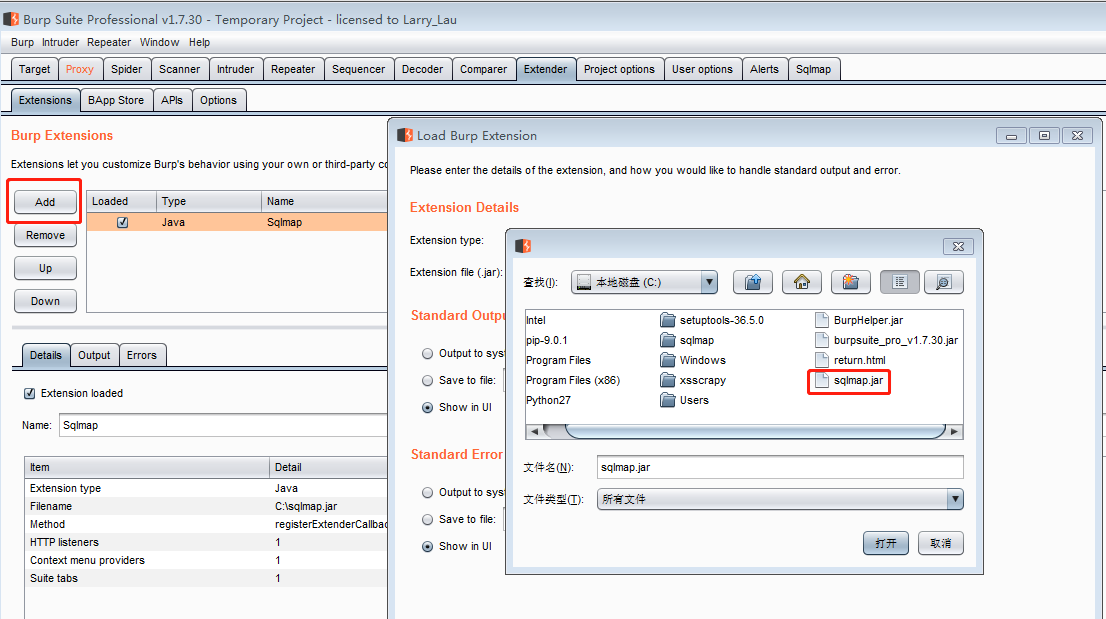1106x619 pixels.
Task: Select Standard Output 'Output to system console' radio
Action: [427, 354]
